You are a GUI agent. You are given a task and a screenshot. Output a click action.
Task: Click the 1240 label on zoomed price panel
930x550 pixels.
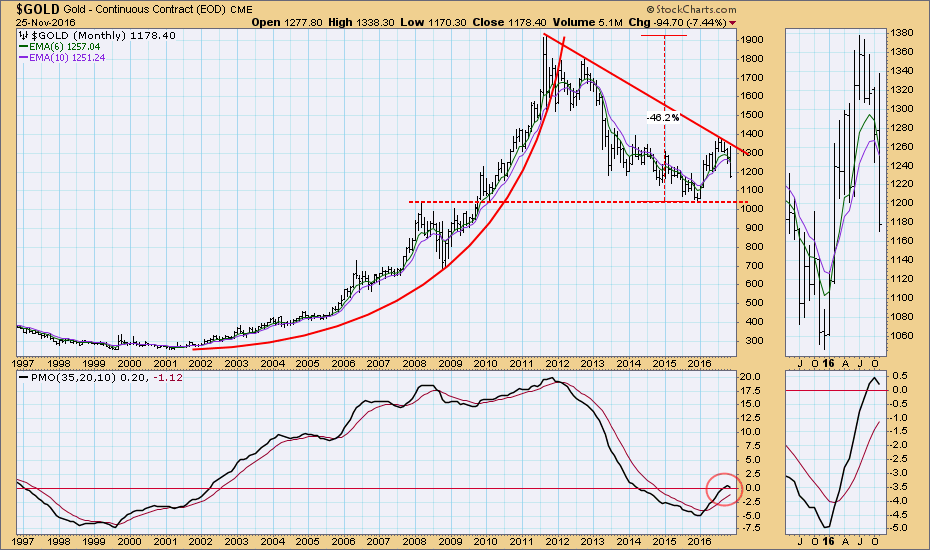902,166
